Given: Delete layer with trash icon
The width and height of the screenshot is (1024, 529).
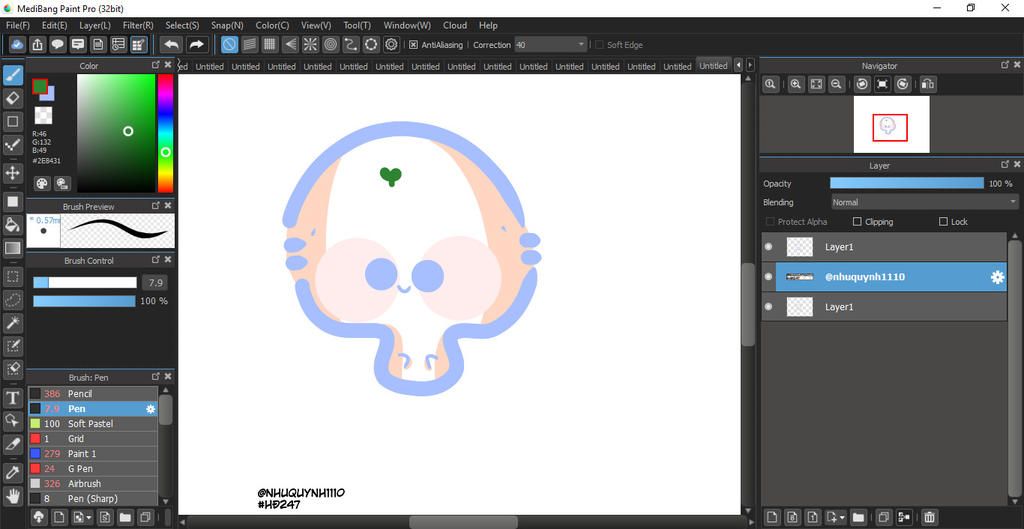Looking at the screenshot, I should coord(930,517).
